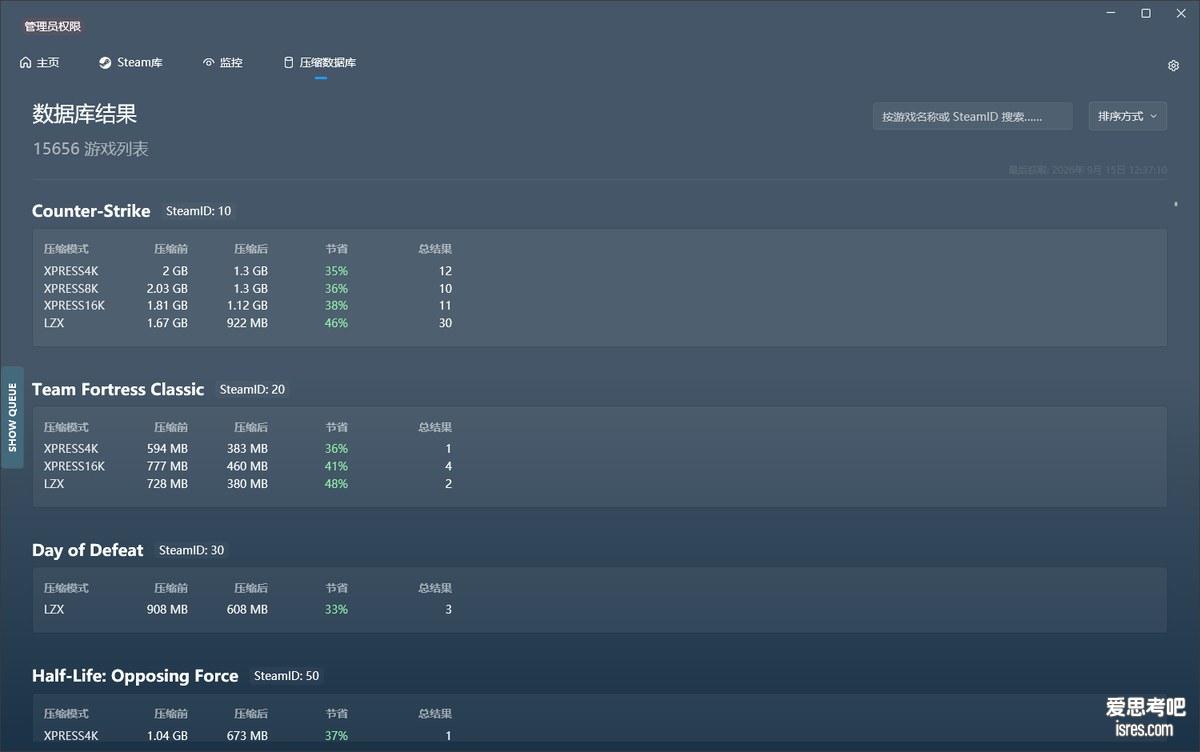Viewport: 1200px width, 752px height.
Task: Click the 1.04 GB value under Opposing Force
Action: tap(167, 735)
